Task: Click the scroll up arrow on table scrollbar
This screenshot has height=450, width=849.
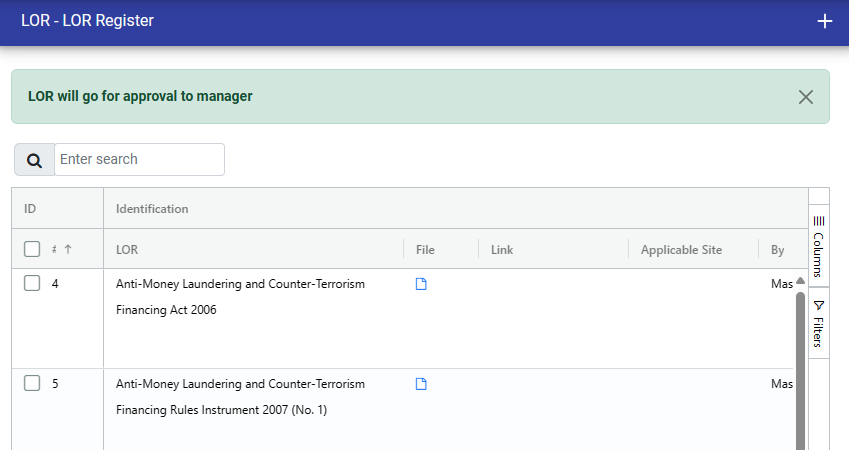Action: [x=800, y=281]
